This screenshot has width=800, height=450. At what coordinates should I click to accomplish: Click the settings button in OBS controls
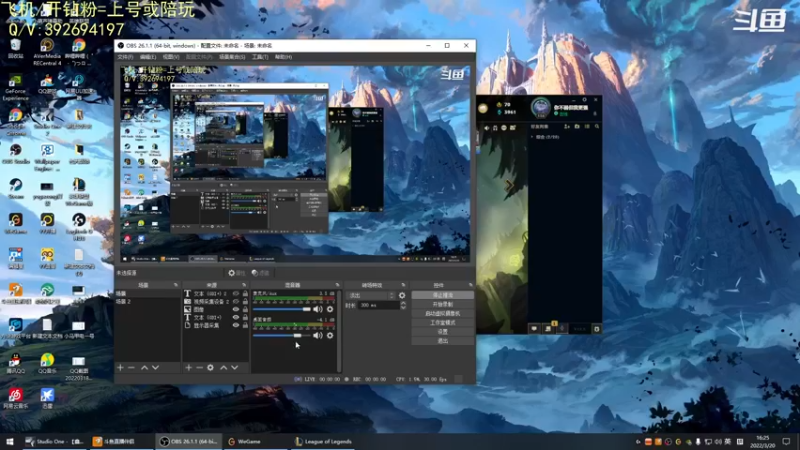pyautogui.click(x=442, y=332)
